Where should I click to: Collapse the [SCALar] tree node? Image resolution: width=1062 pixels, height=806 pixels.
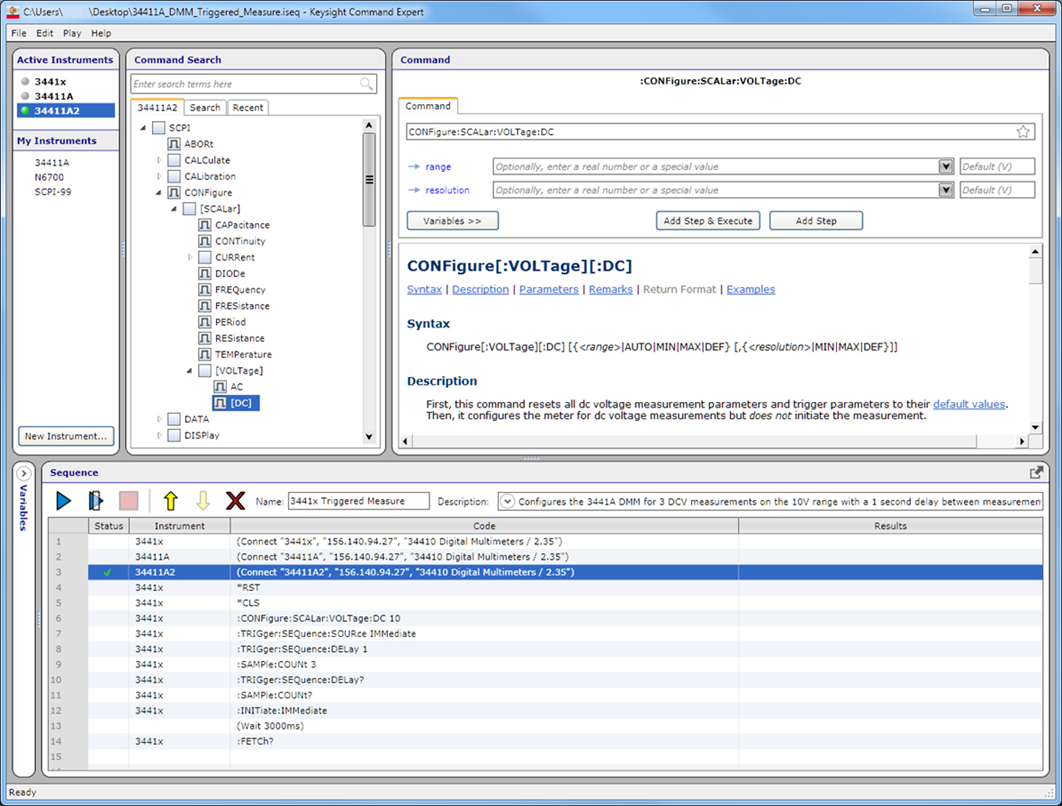pyautogui.click(x=174, y=209)
